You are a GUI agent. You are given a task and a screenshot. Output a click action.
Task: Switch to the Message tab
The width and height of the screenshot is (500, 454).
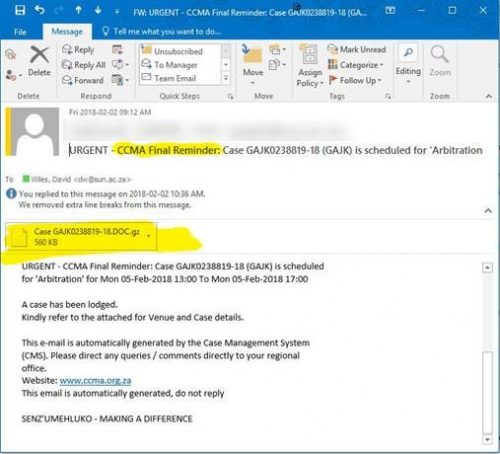pyautogui.click(x=67, y=32)
